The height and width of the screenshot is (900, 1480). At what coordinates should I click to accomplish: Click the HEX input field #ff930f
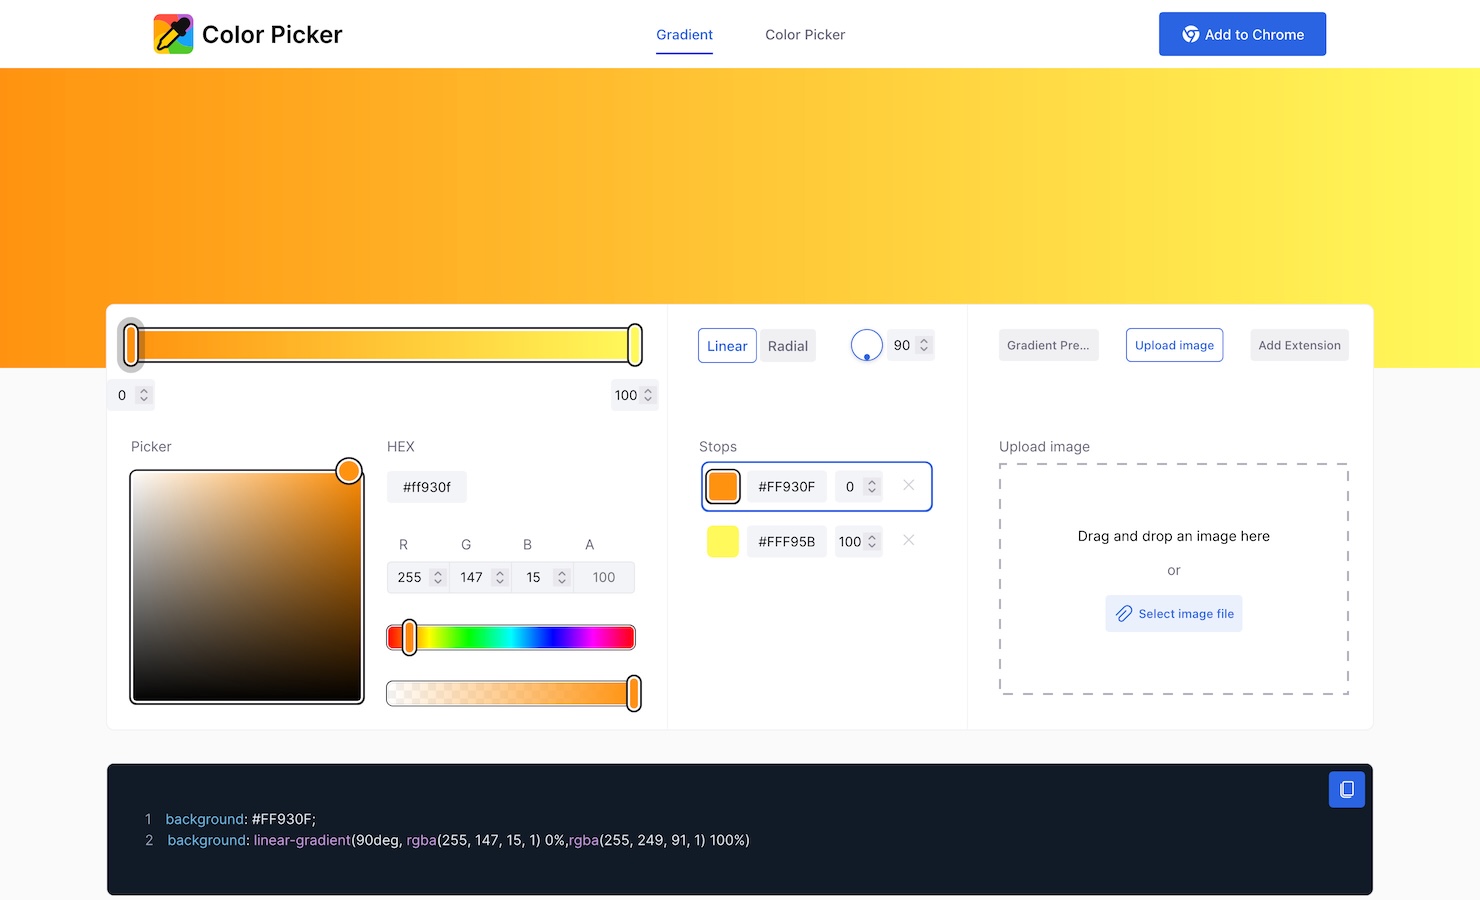(x=427, y=487)
